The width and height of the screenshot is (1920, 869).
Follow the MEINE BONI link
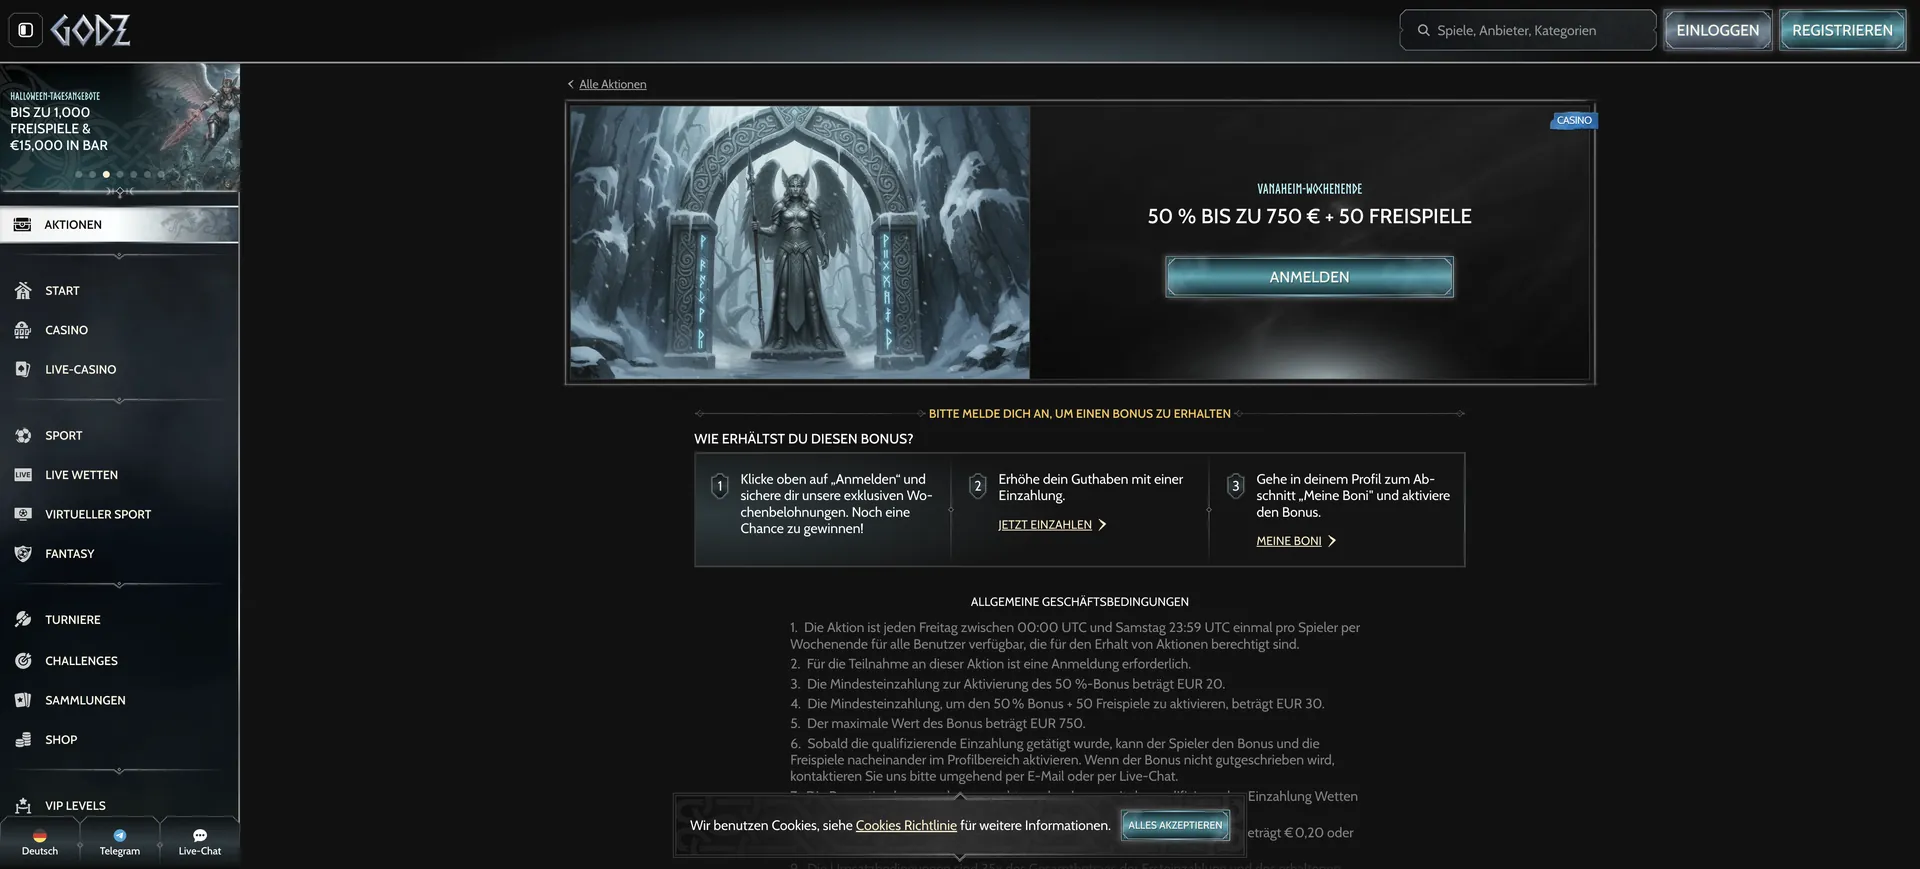[x=1288, y=541]
